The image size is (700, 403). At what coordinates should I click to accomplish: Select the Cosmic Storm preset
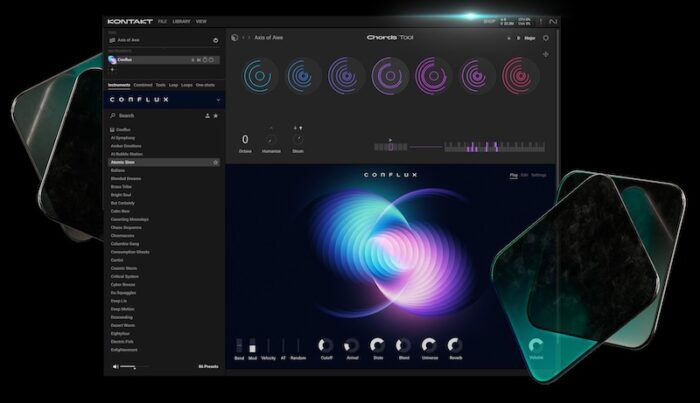coord(125,267)
